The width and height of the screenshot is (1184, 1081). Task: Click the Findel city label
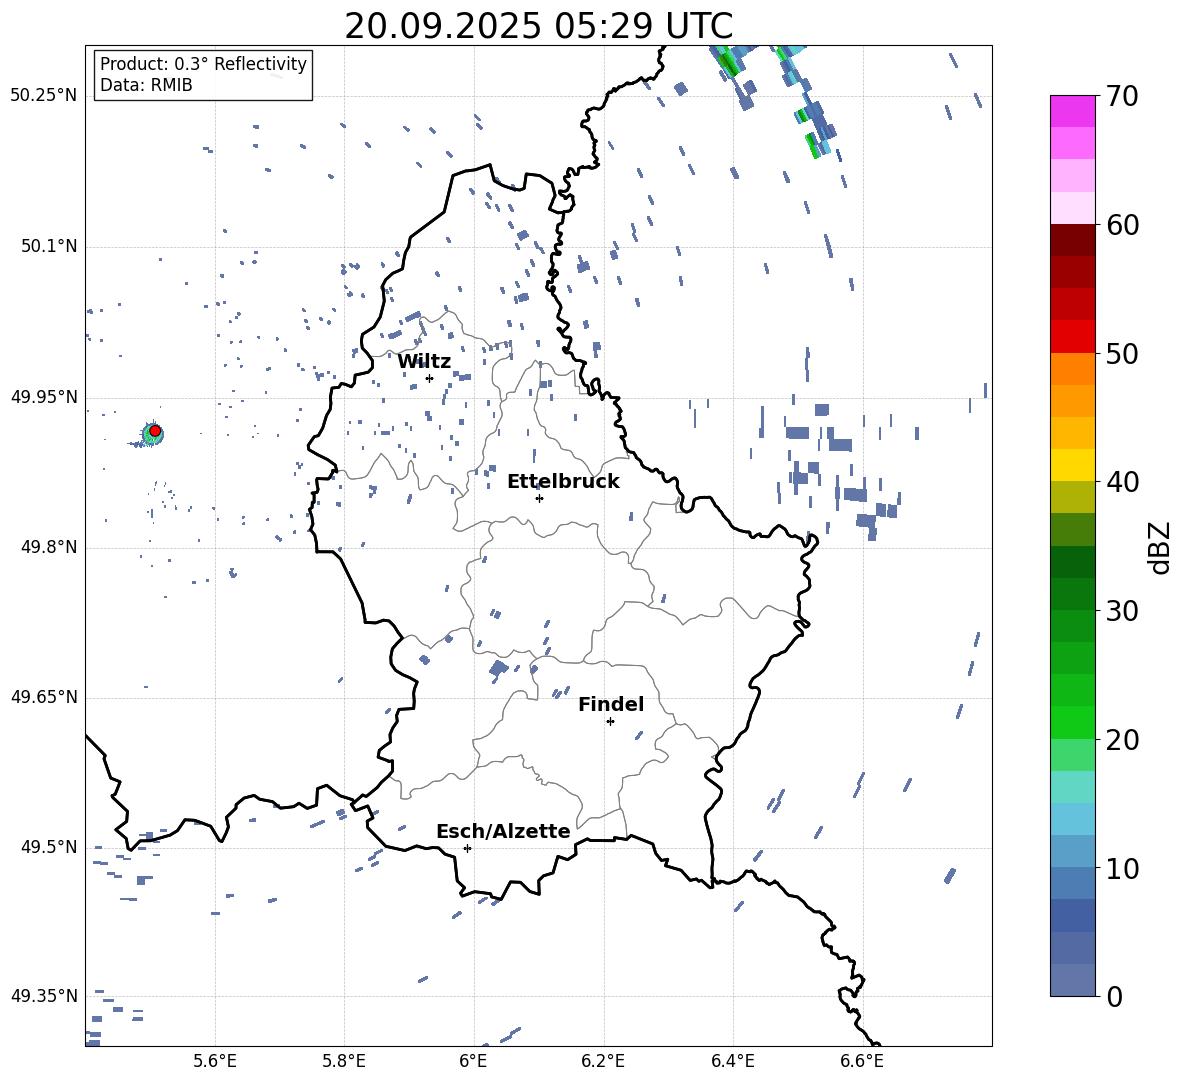(x=611, y=704)
